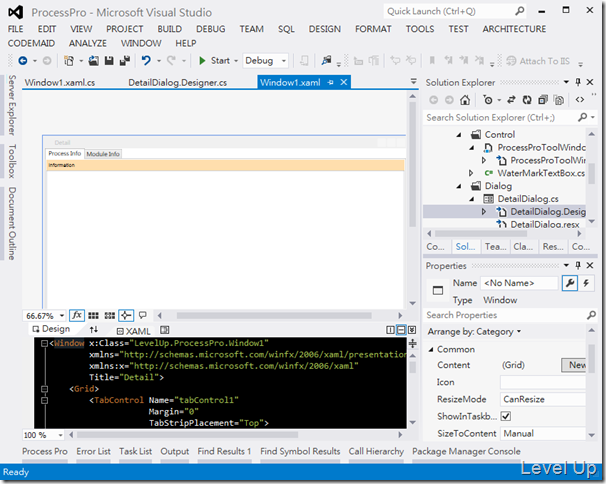606x484 pixels.
Task: Open the Error List panel
Action: click(x=93, y=452)
